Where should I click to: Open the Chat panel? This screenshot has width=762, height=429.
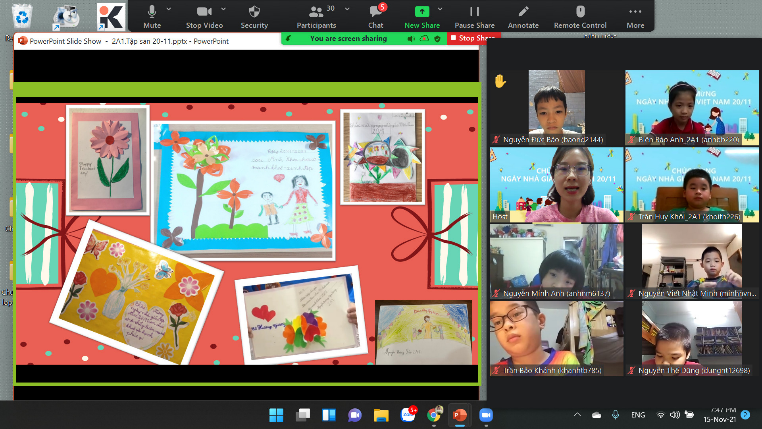(376, 15)
